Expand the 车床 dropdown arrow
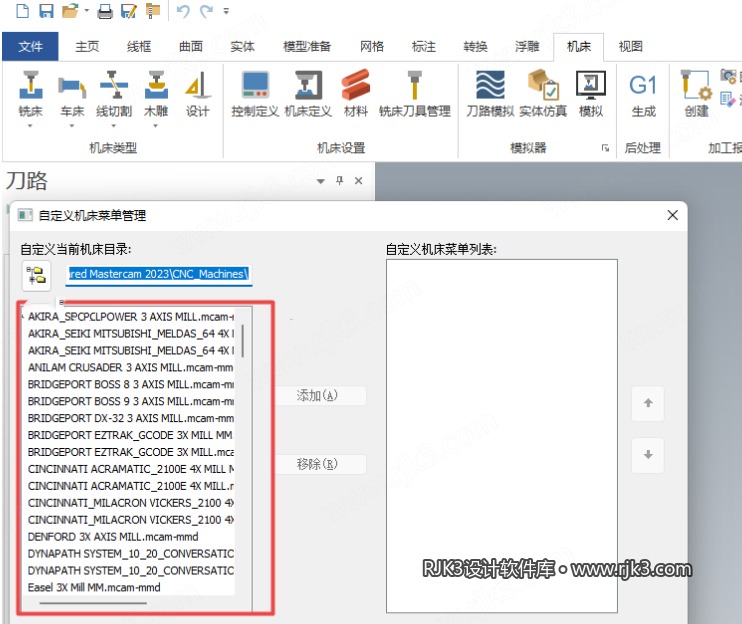This screenshot has height=624, width=742. click(72, 126)
